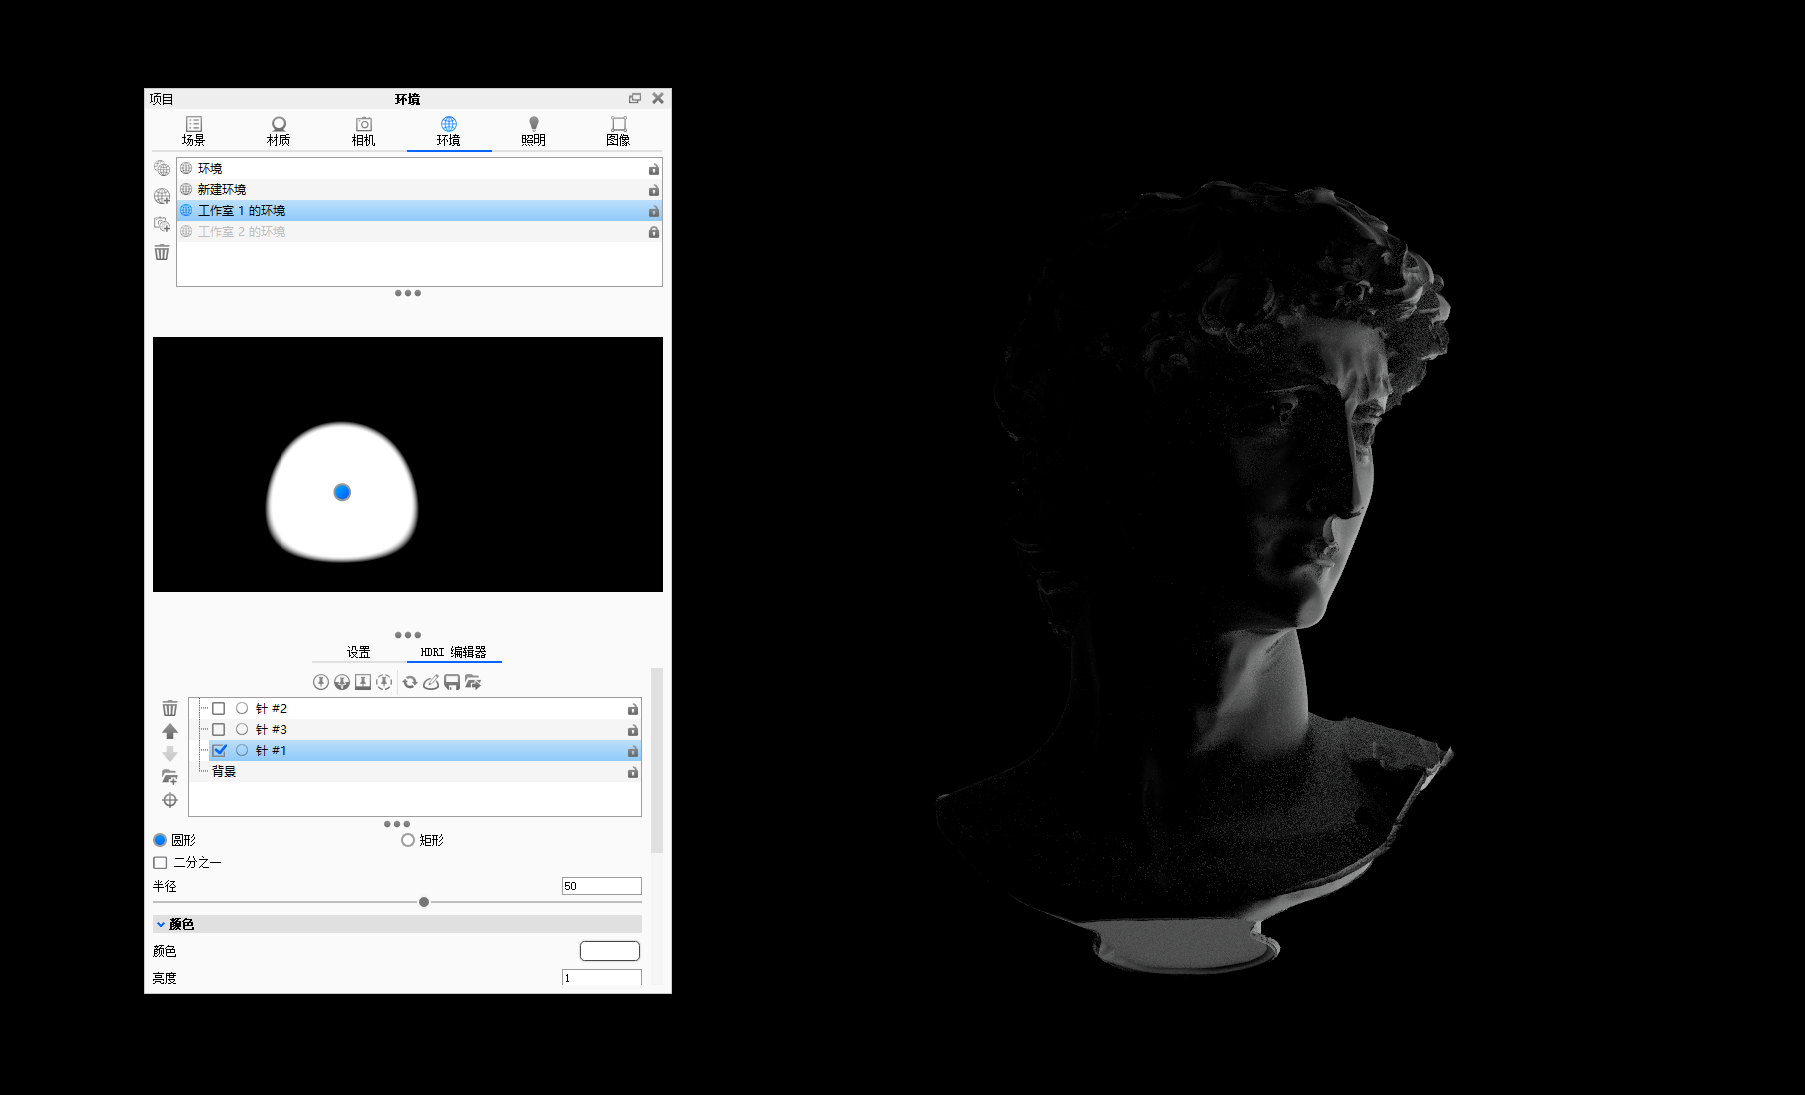Collapse the 颜色 section header
1805x1095 pixels.
click(x=162, y=924)
